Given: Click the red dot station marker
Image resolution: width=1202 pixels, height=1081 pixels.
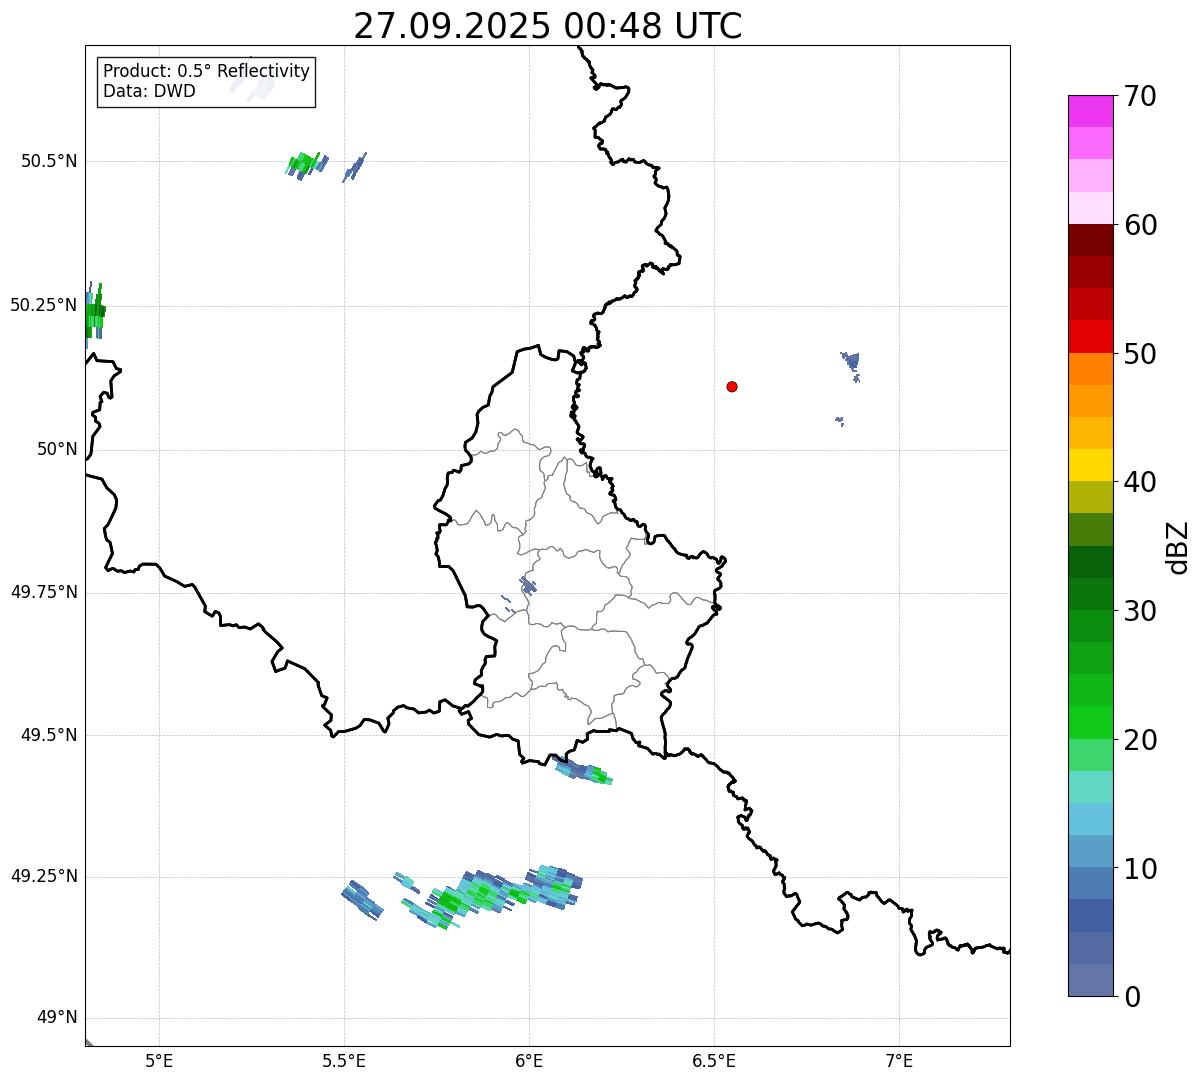Looking at the screenshot, I should (x=732, y=386).
